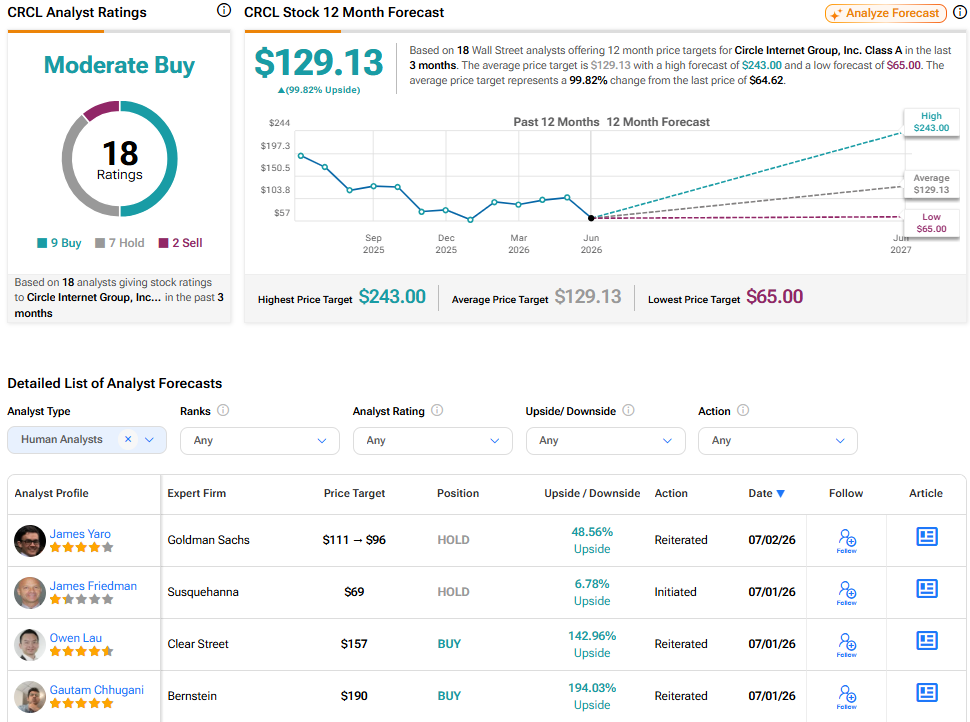Screen dimensions: 970x722
Task: Open the Ranks filter info icon
Action: click(223, 410)
